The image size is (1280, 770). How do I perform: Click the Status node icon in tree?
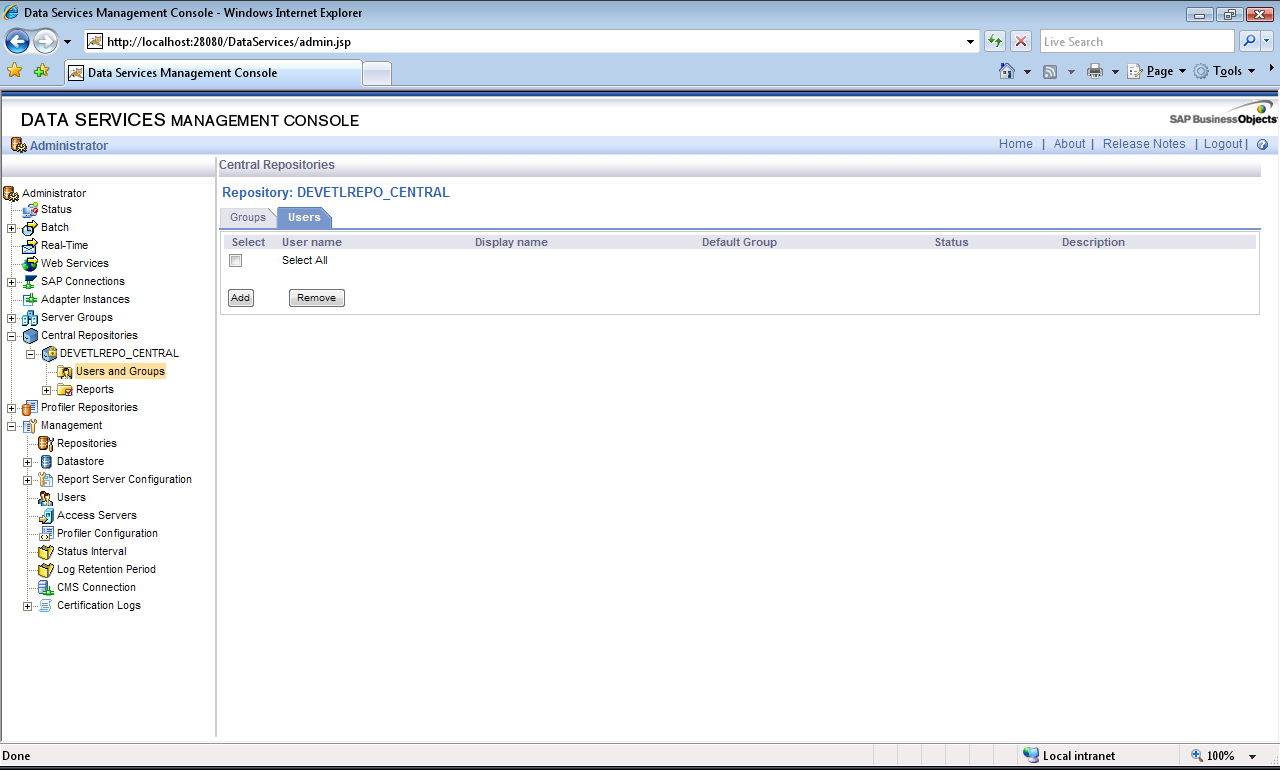pyautogui.click(x=30, y=210)
